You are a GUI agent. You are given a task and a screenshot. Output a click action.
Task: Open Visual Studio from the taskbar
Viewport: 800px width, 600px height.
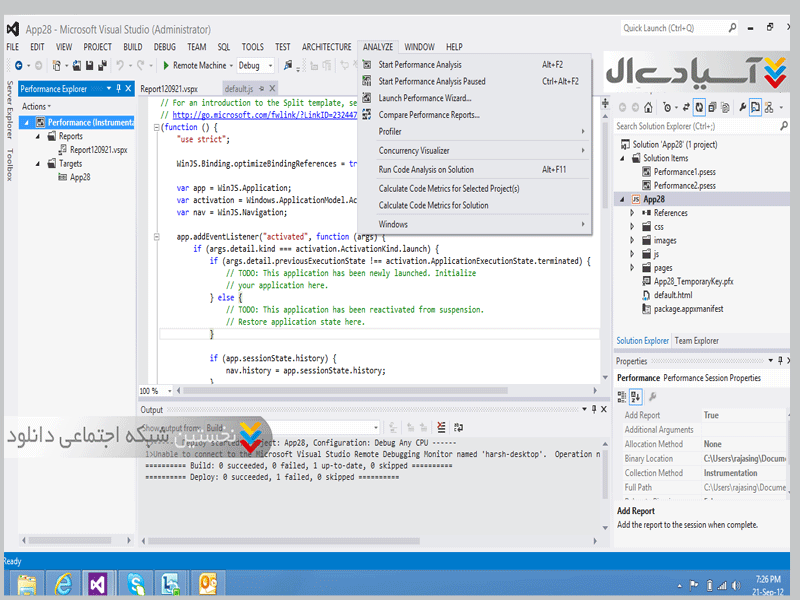[x=97, y=583]
